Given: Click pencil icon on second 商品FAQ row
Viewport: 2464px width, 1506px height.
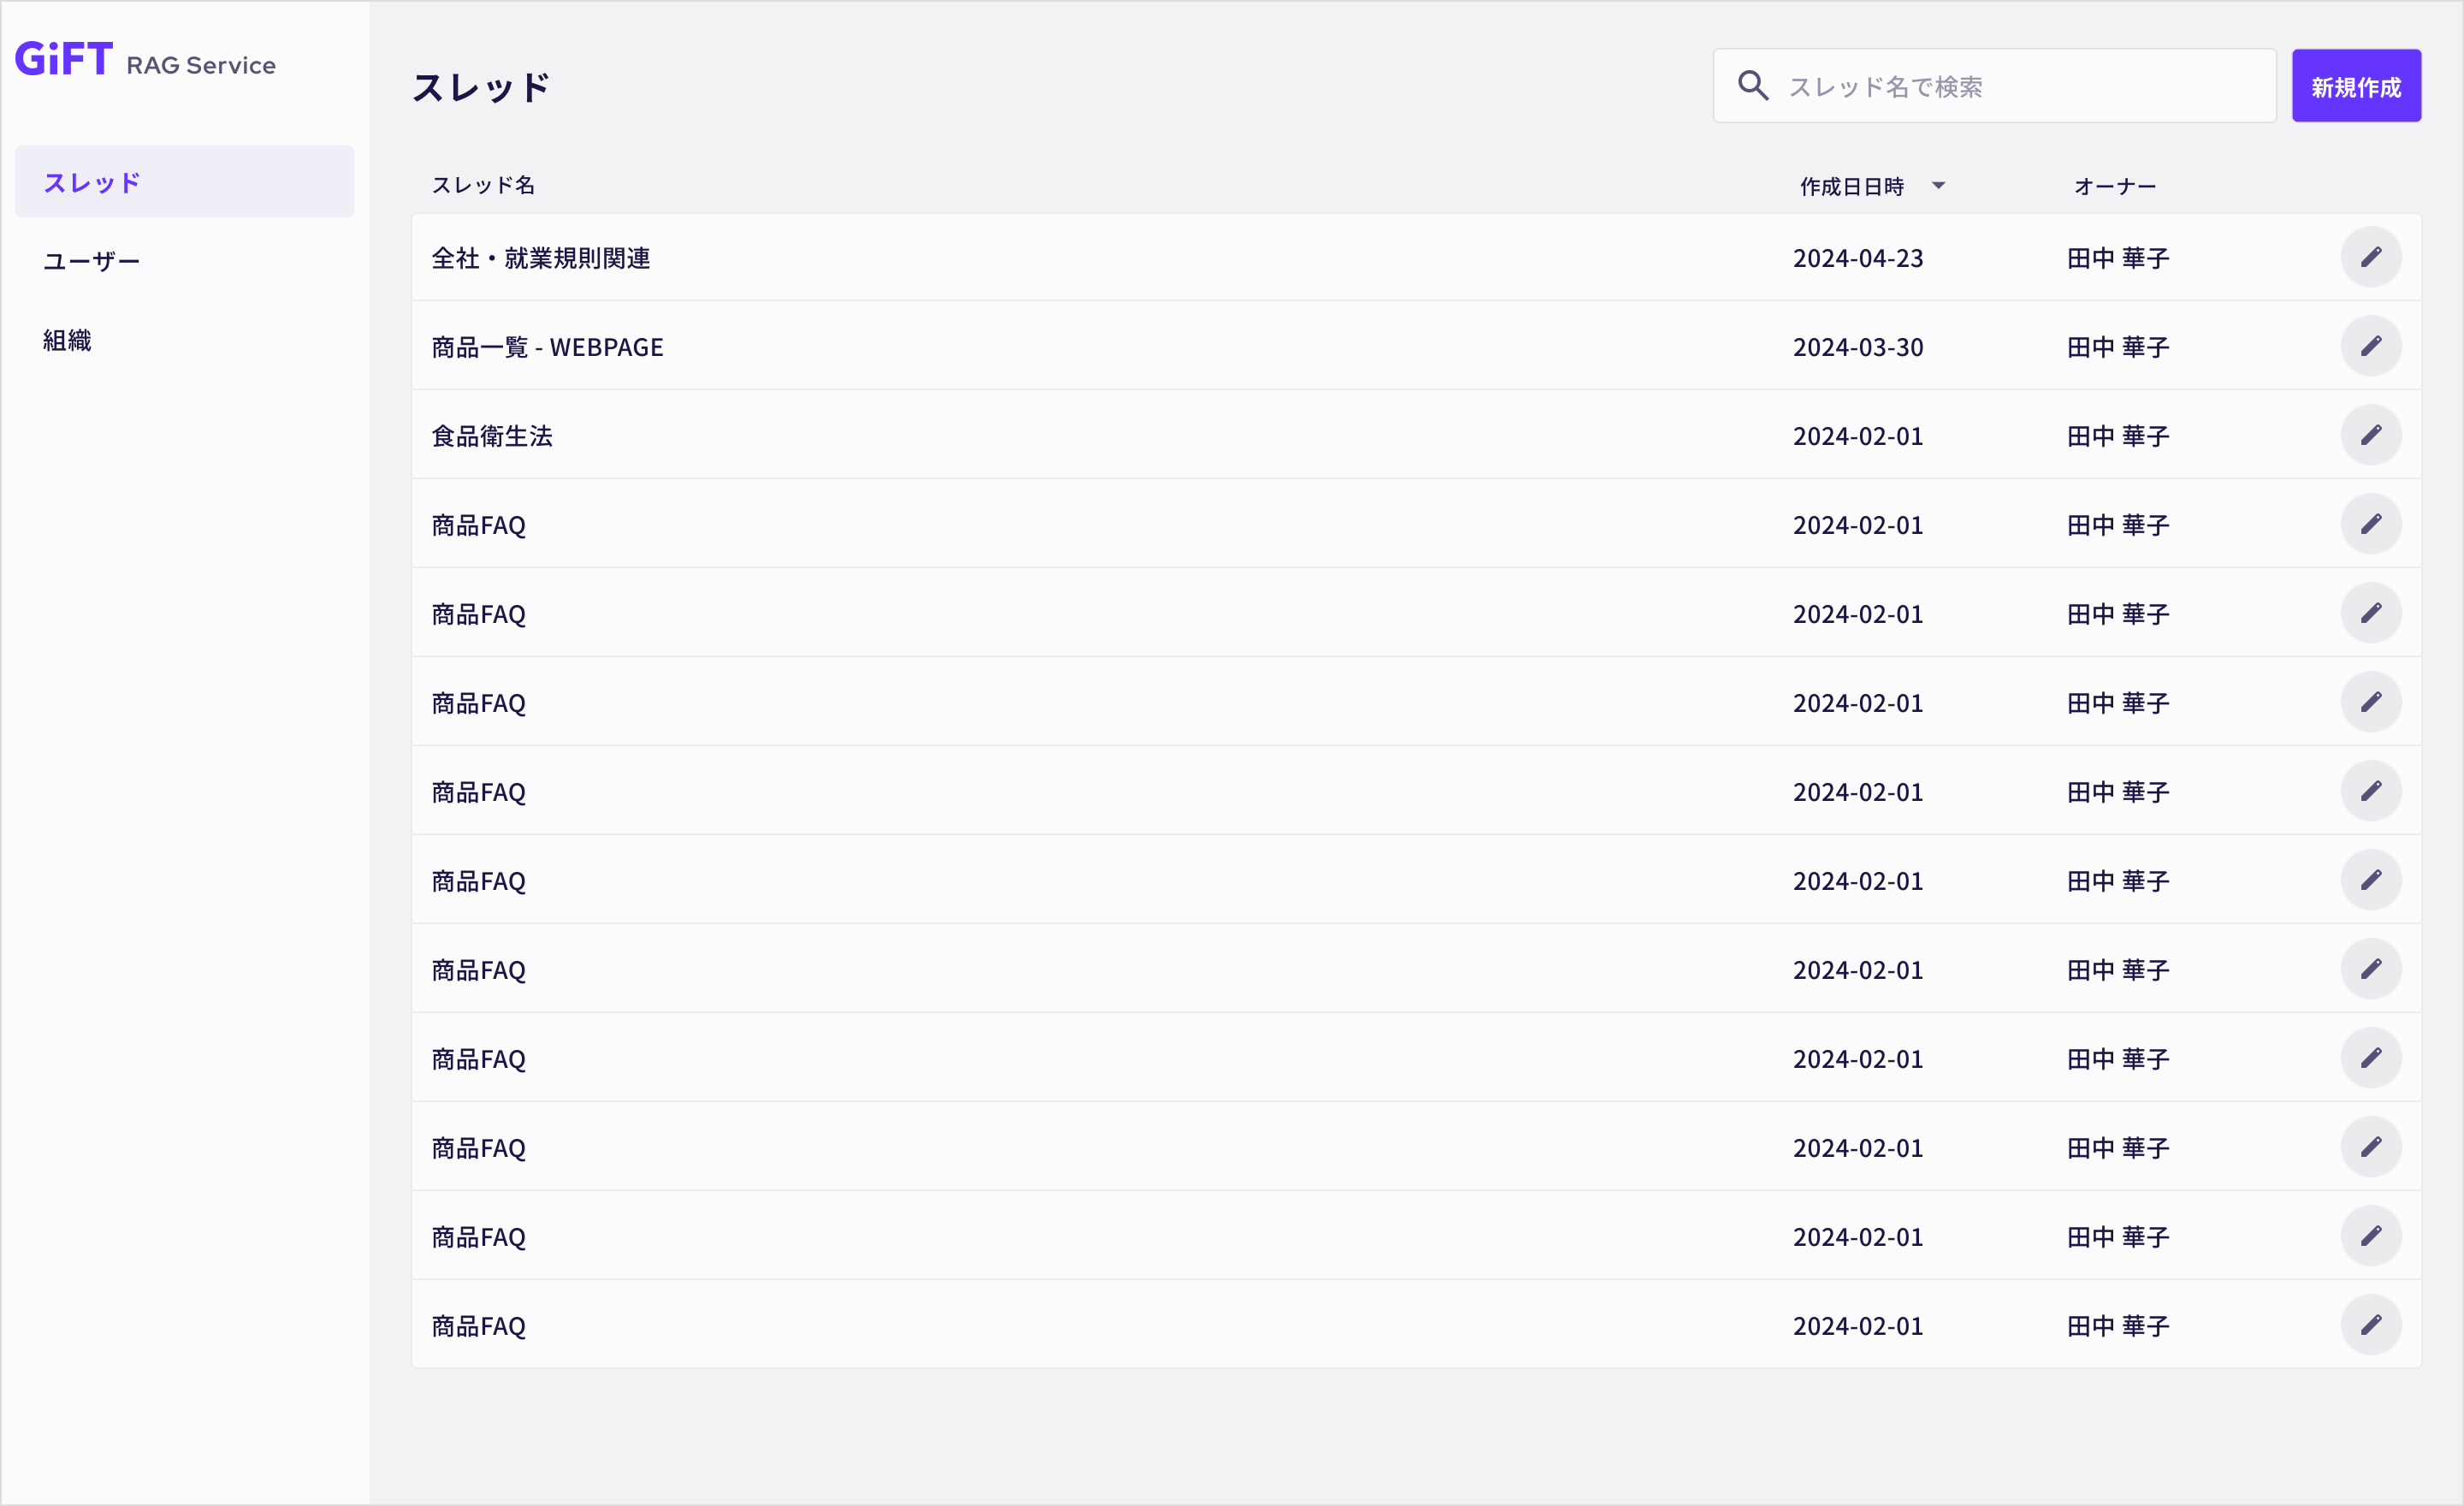Looking at the screenshot, I should click(x=2370, y=613).
